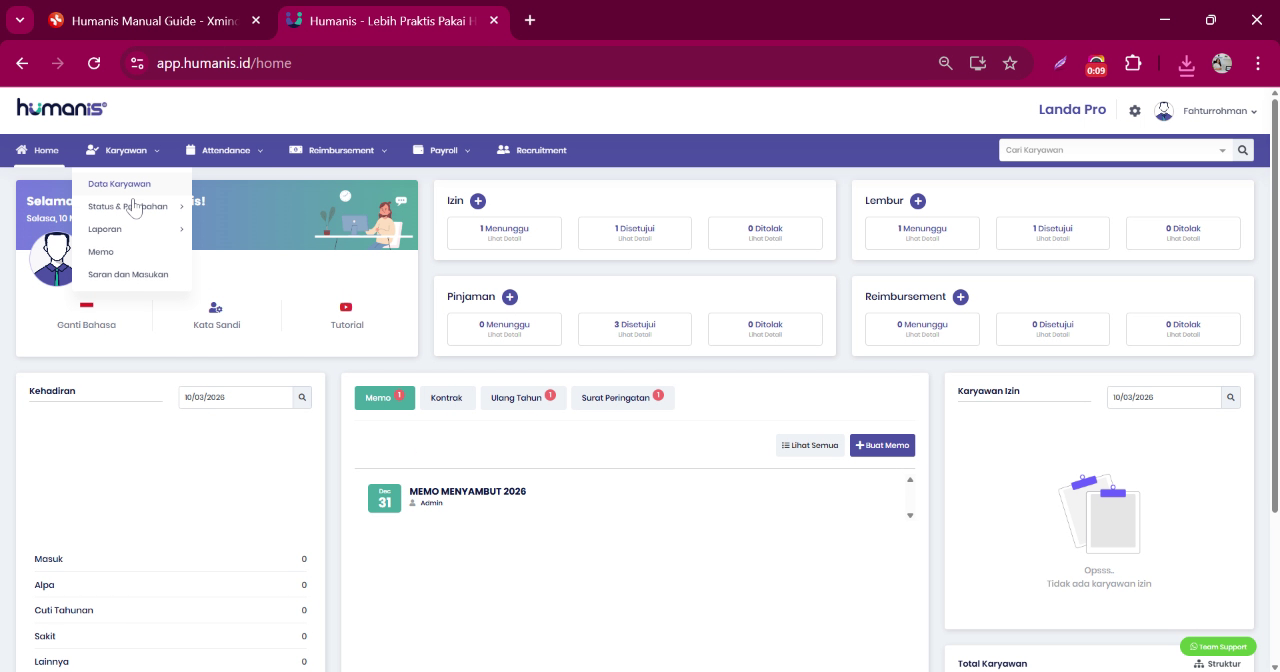Click the Fahturrohman user avatar
Image resolution: width=1280 pixels, height=672 pixels.
pos(1164,111)
